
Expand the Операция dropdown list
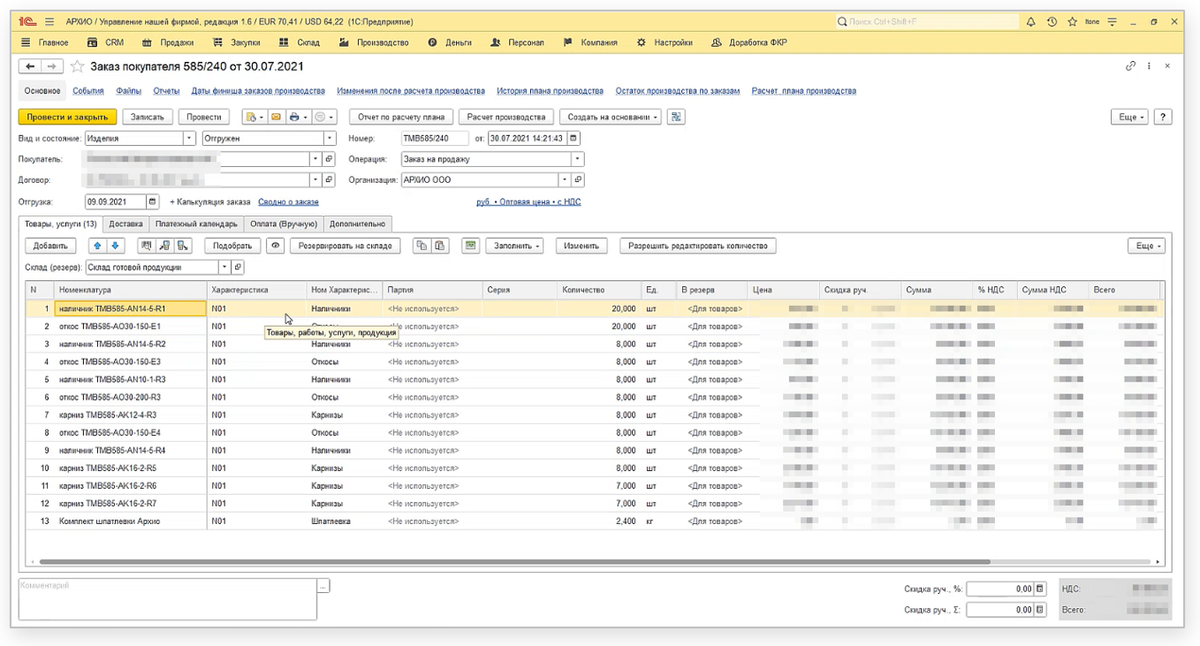pos(577,159)
